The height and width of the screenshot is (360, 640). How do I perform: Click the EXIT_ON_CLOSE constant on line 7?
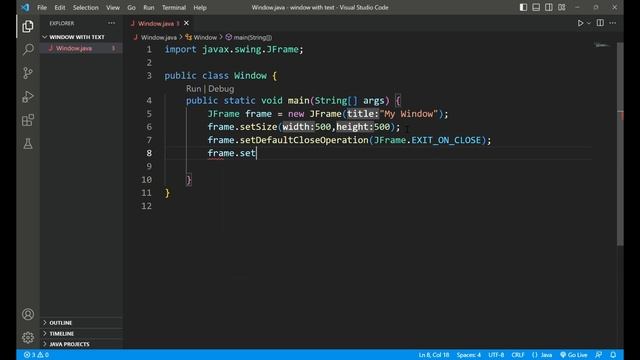(x=446, y=140)
